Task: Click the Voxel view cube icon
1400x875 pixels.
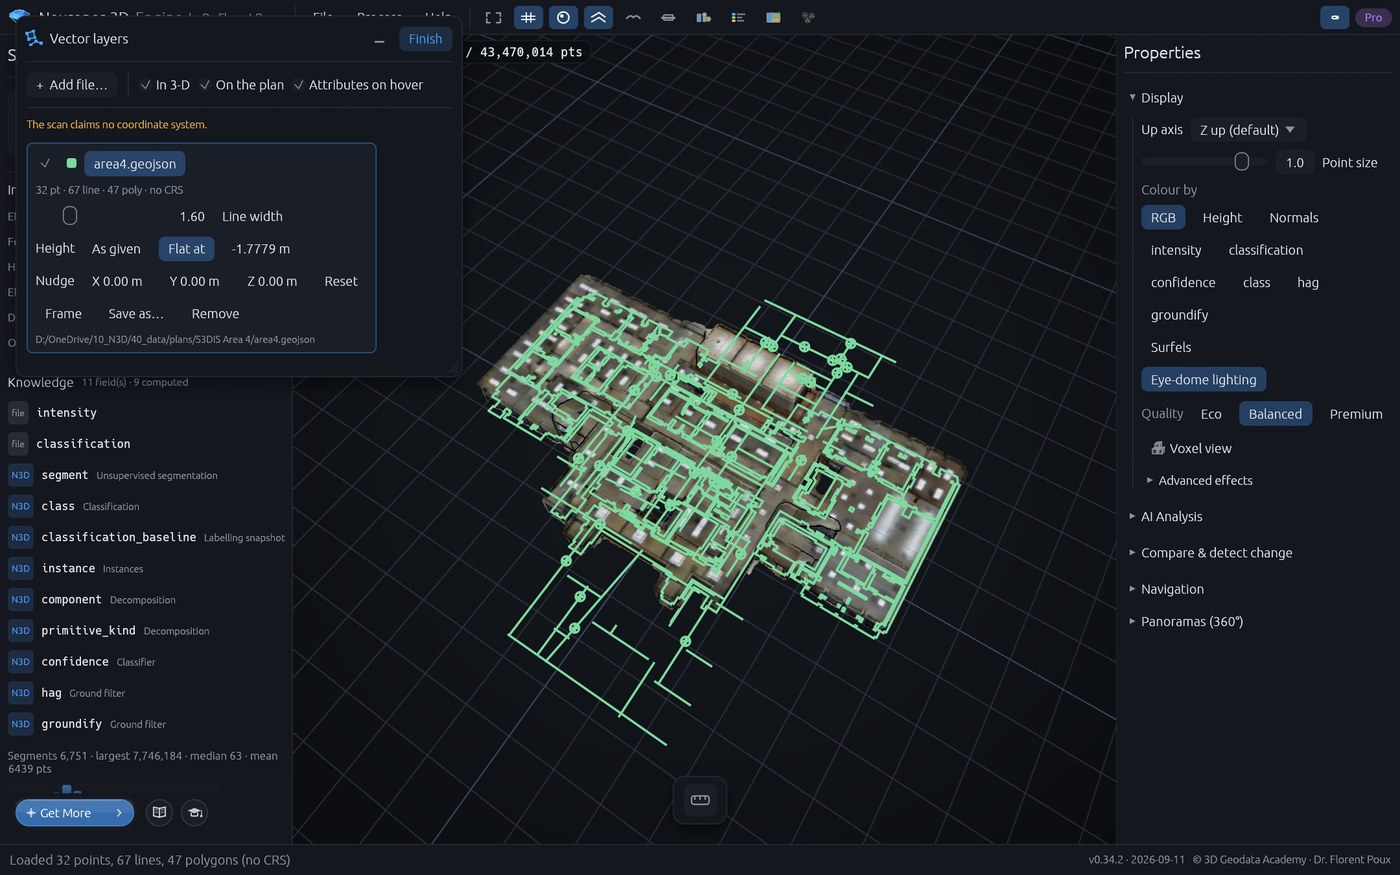Action: 1158,448
